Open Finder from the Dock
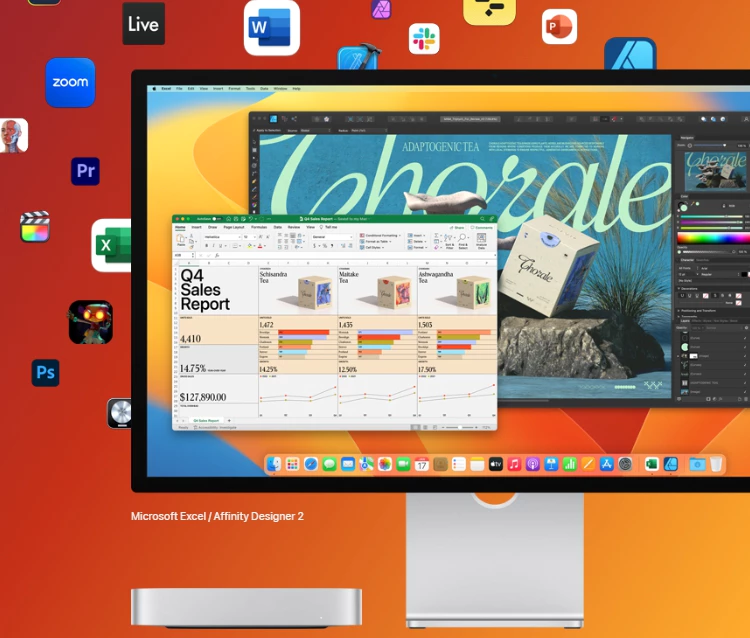This screenshot has height=638, width=750. (274, 464)
